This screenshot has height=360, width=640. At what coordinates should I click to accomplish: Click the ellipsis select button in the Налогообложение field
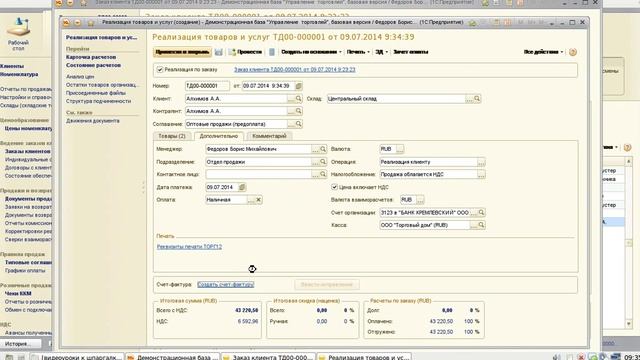click(481, 174)
